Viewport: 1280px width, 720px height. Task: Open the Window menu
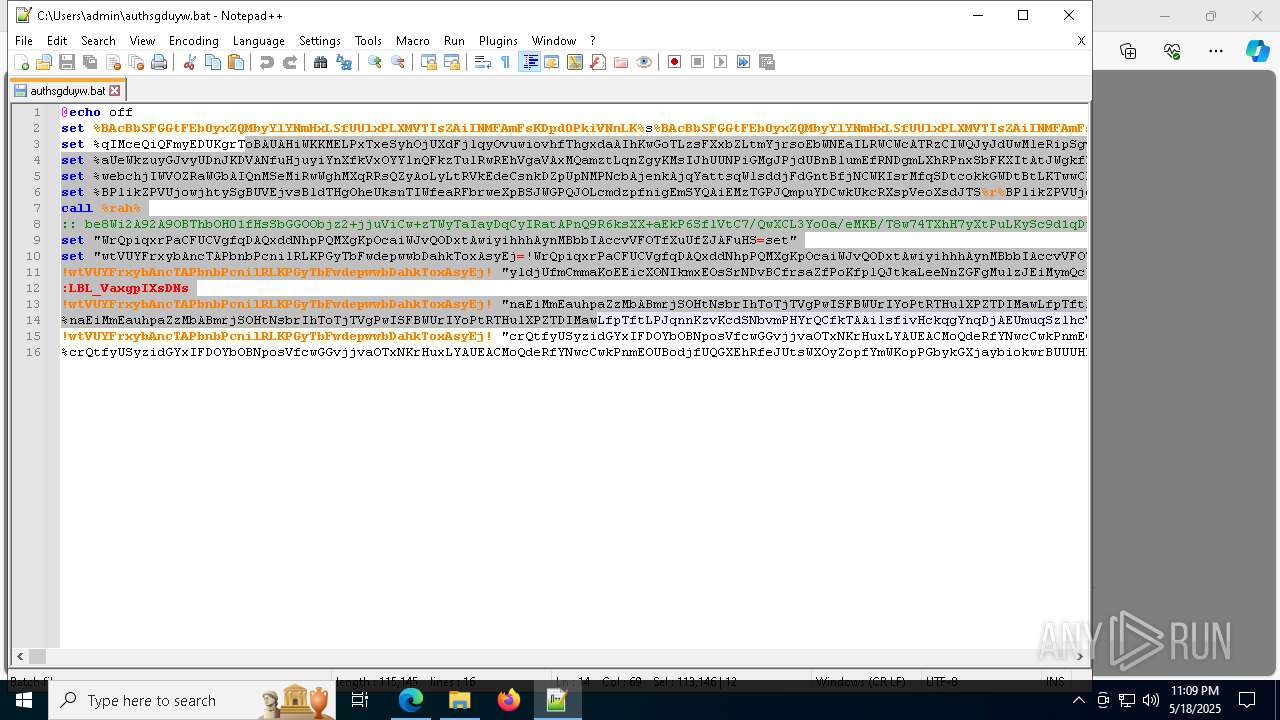553,41
